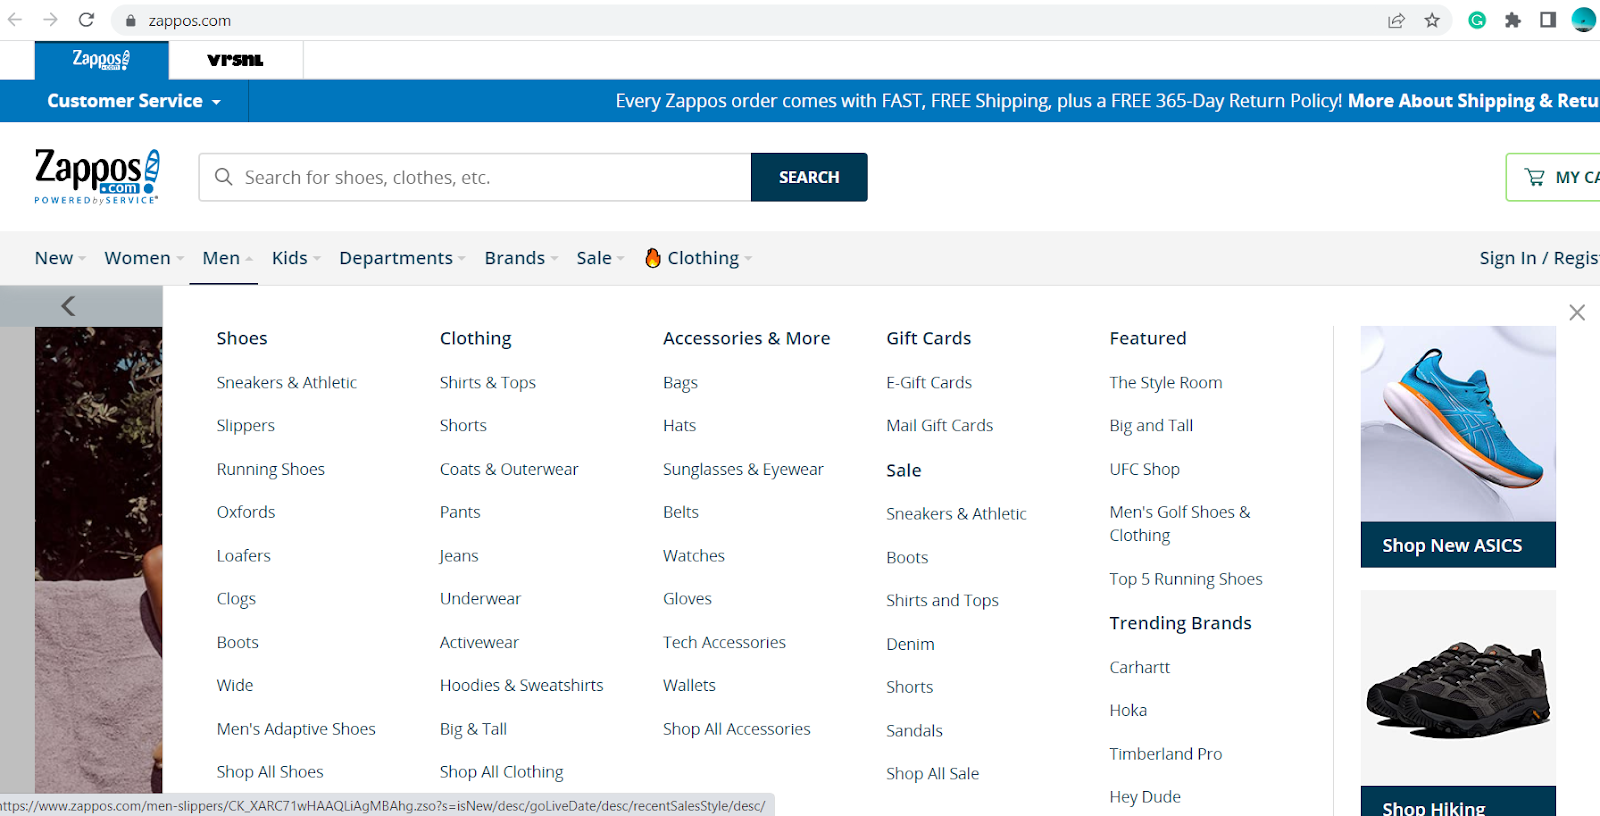Screen dimensions: 1600x816
Task: Click the previous slide arrow on the banner
Action: 68,306
